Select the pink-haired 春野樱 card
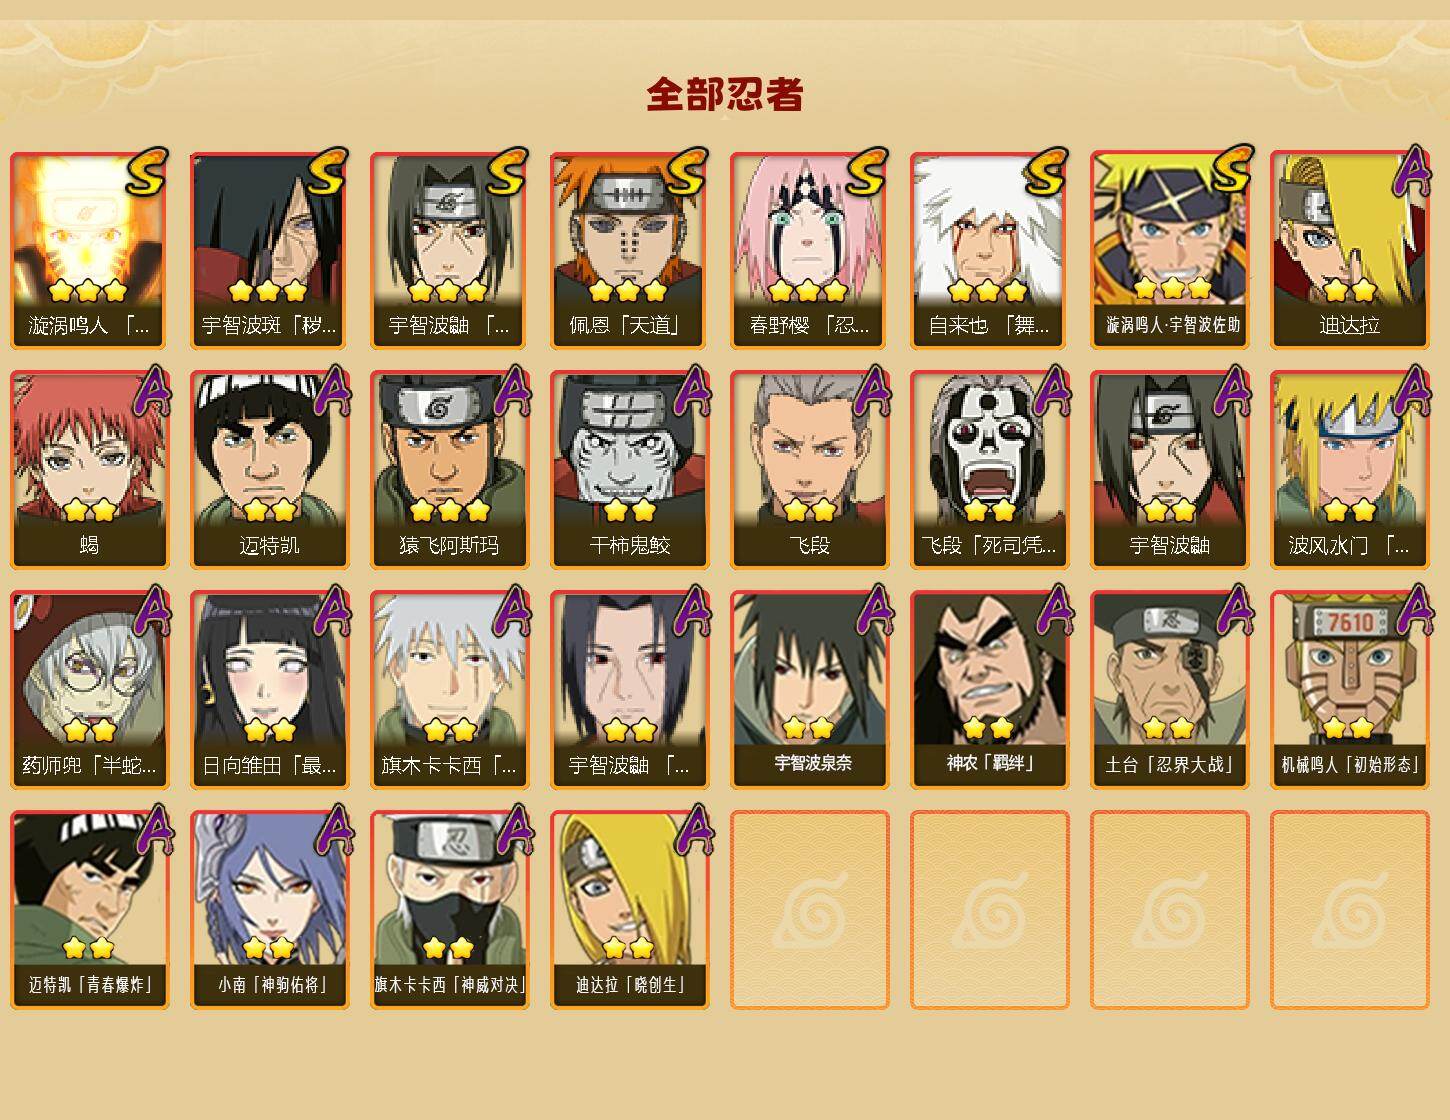The image size is (1450, 1120). (x=809, y=250)
